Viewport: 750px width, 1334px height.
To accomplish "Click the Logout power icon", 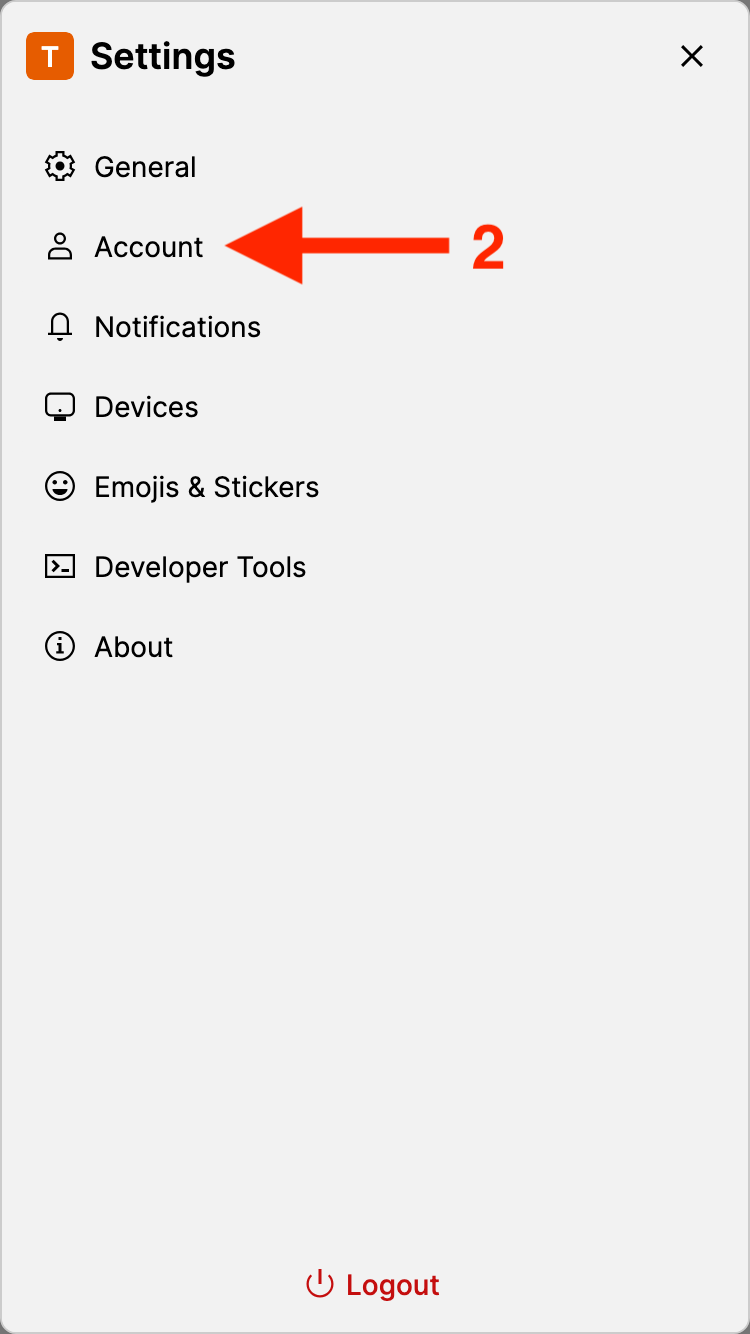I will (x=319, y=1285).
